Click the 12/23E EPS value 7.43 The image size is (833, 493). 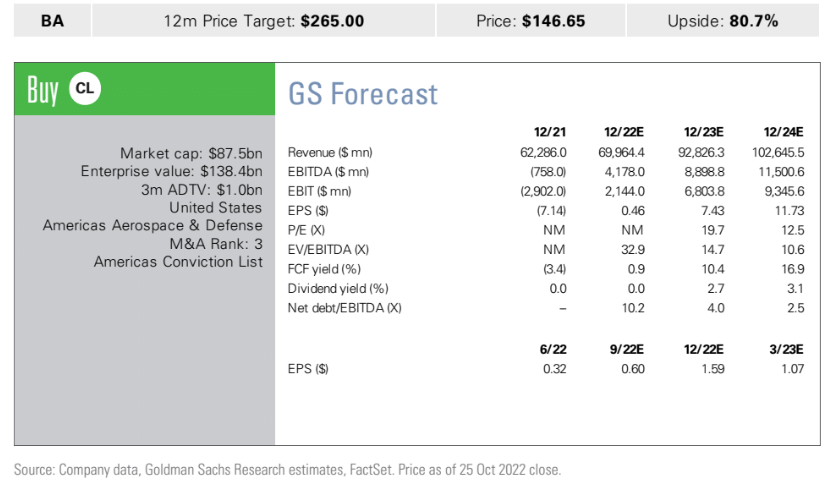click(709, 211)
